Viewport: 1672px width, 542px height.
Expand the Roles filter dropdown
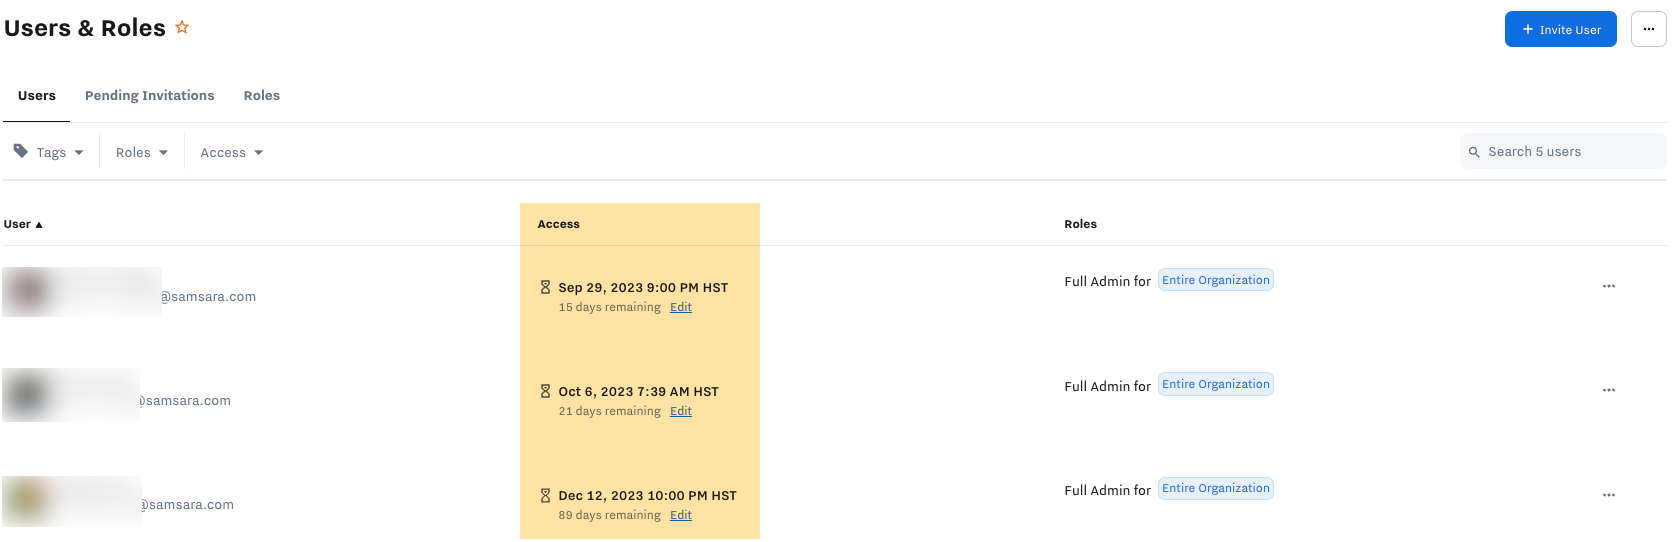142,152
